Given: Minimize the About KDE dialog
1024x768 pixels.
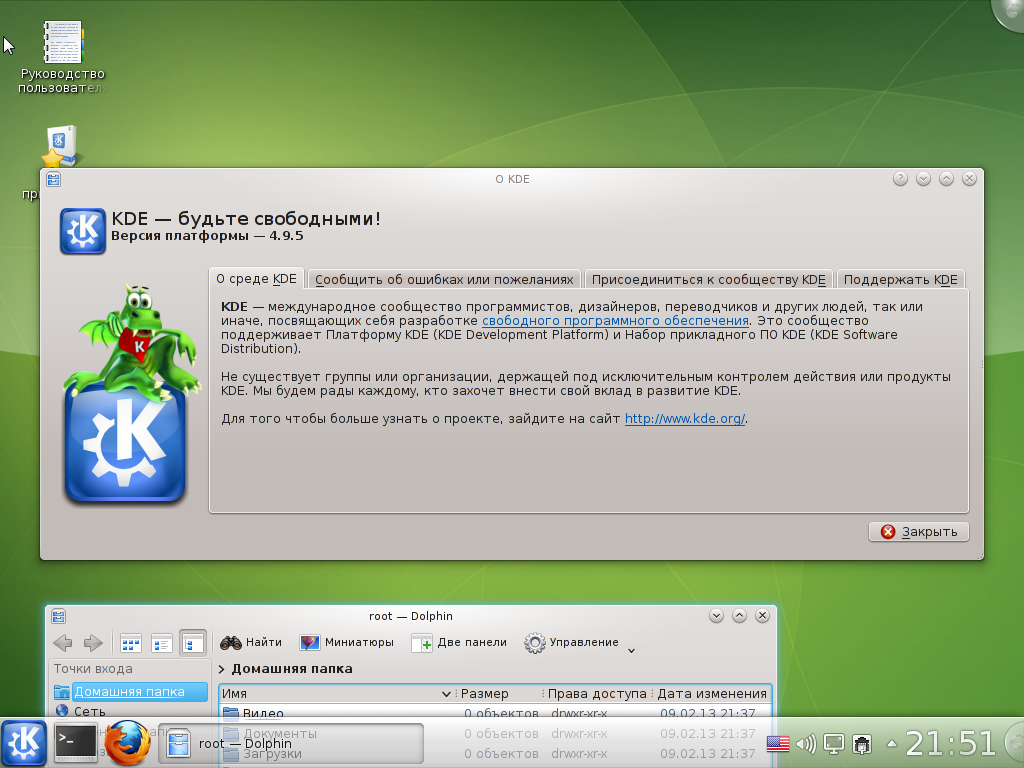Looking at the screenshot, I should point(923,178).
